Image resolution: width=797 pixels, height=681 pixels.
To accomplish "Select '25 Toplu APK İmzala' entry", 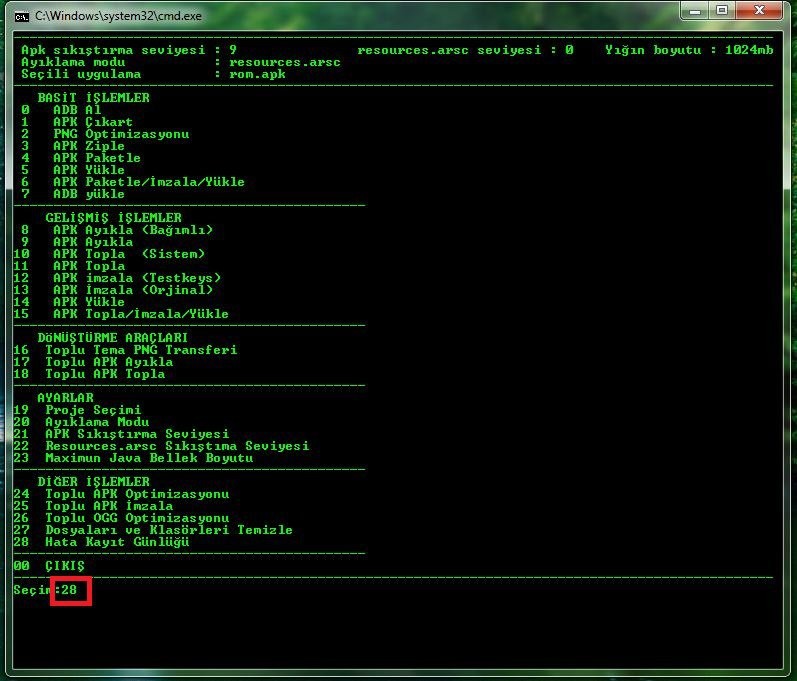I will (93, 506).
